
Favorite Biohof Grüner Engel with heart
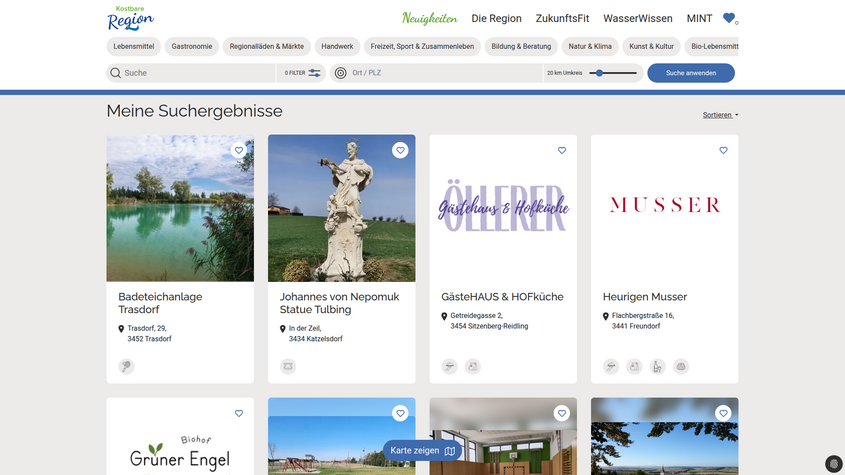tap(239, 414)
